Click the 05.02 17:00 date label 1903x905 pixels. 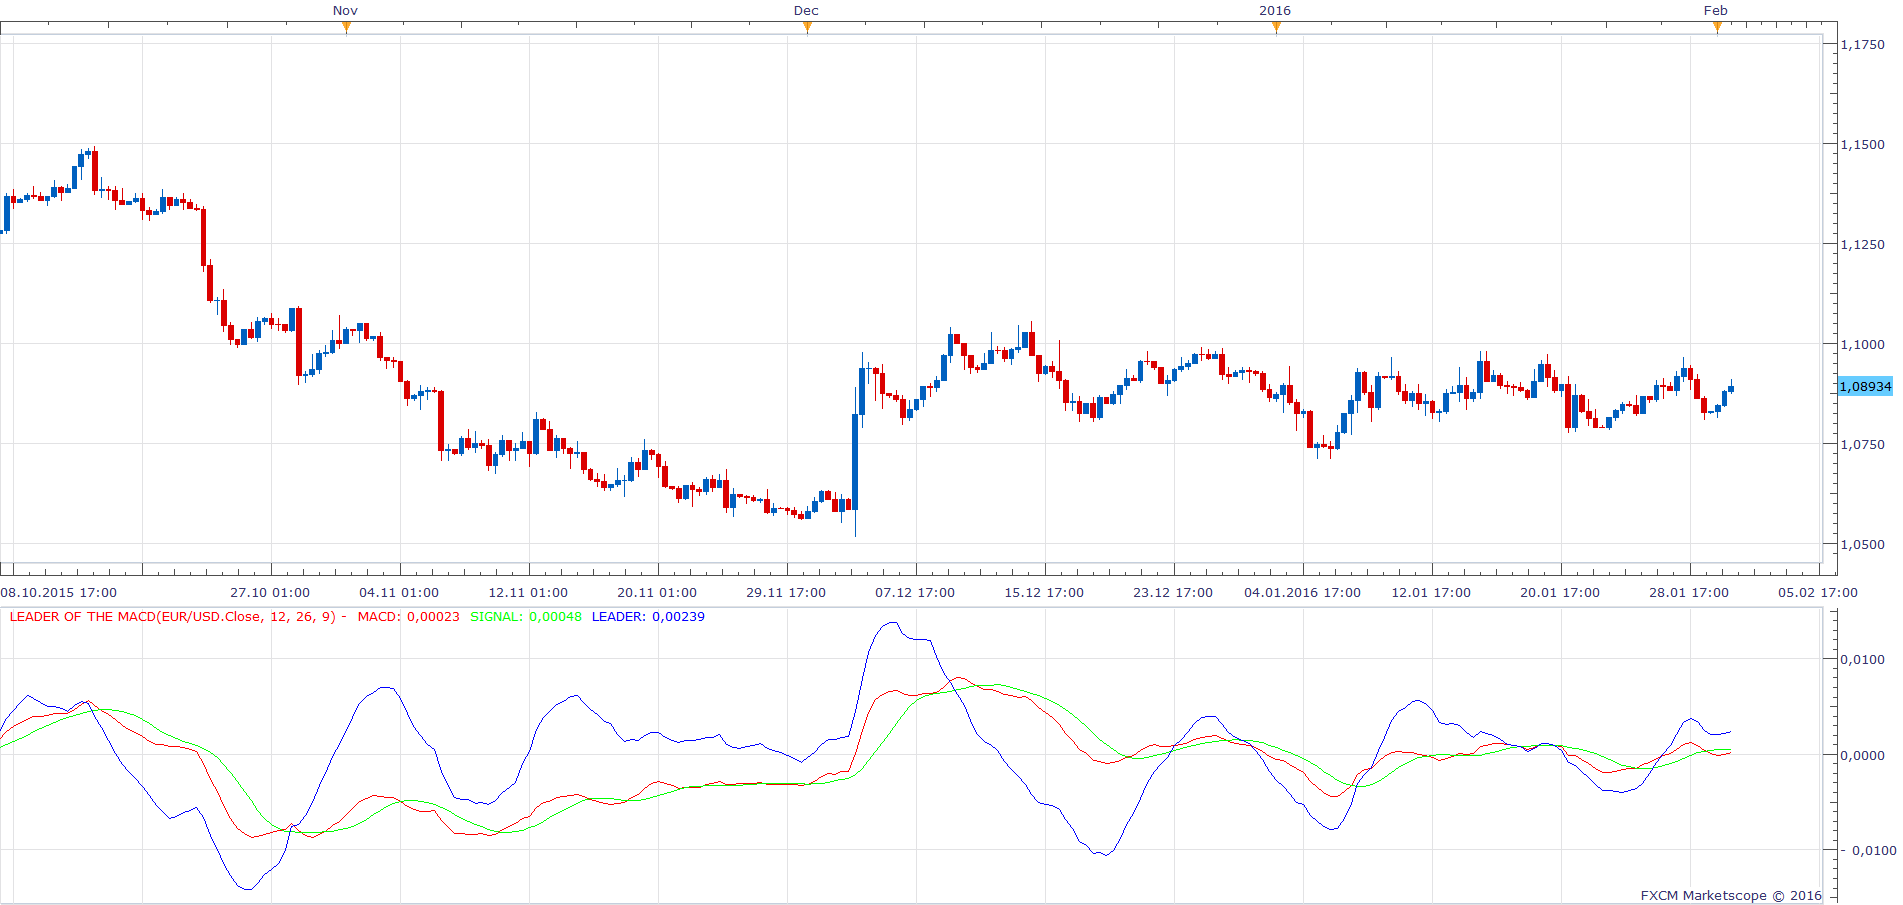(x=1818, y=592)
